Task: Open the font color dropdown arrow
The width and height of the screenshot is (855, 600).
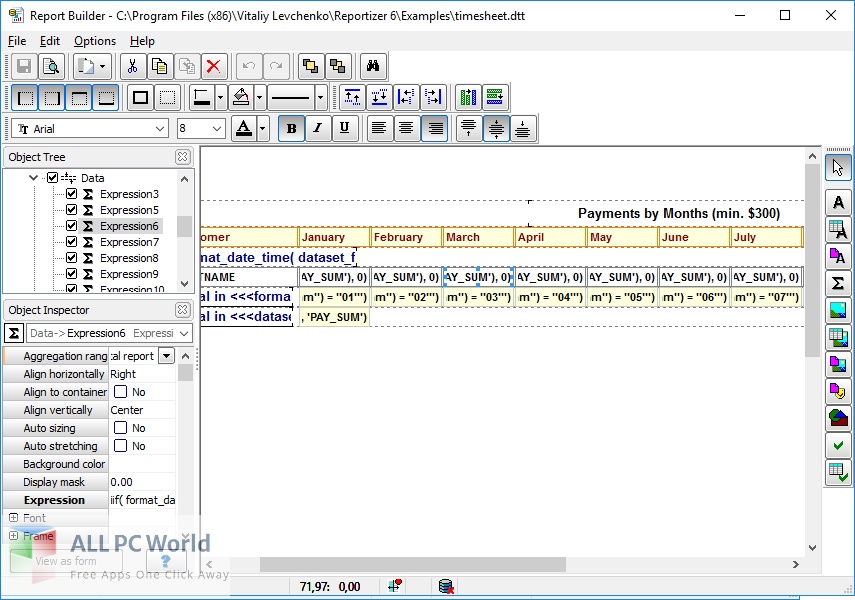Action: (x=263, y=128)
